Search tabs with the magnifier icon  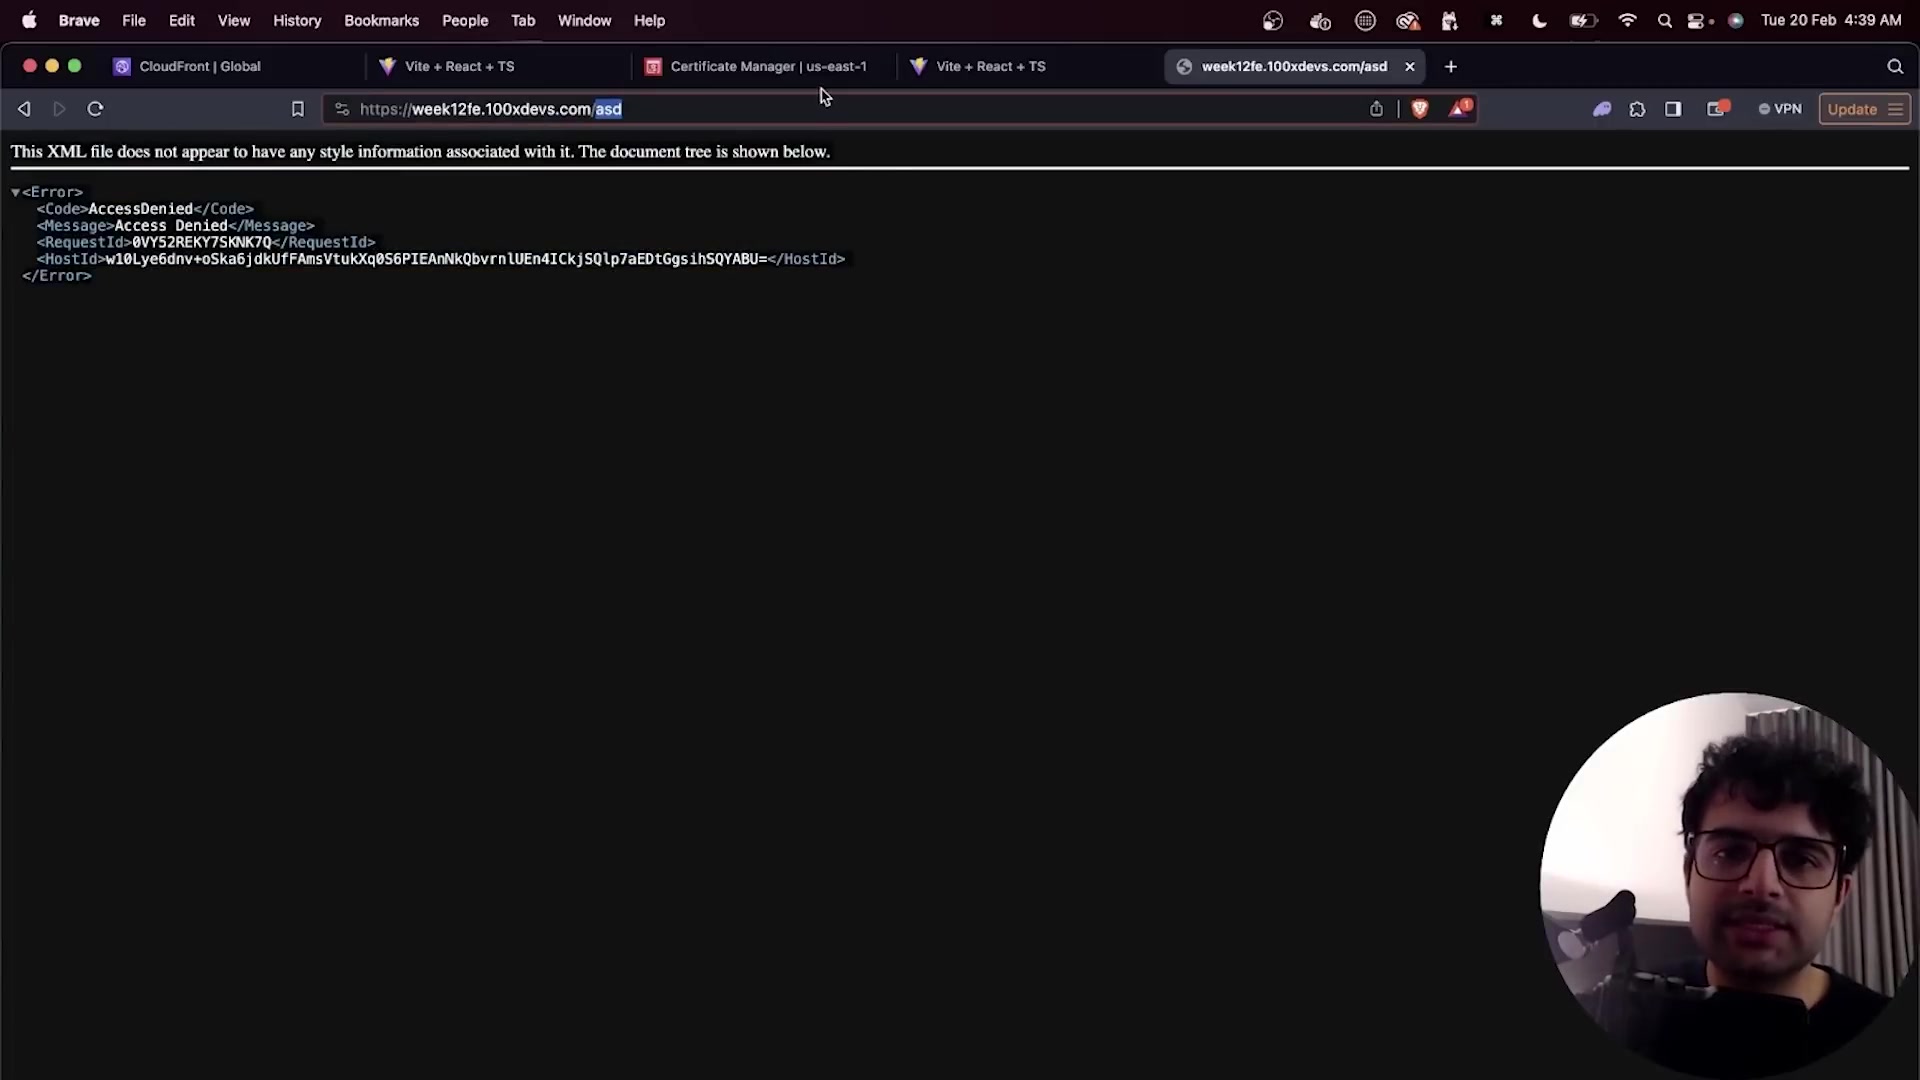(x=1895, y=66)
